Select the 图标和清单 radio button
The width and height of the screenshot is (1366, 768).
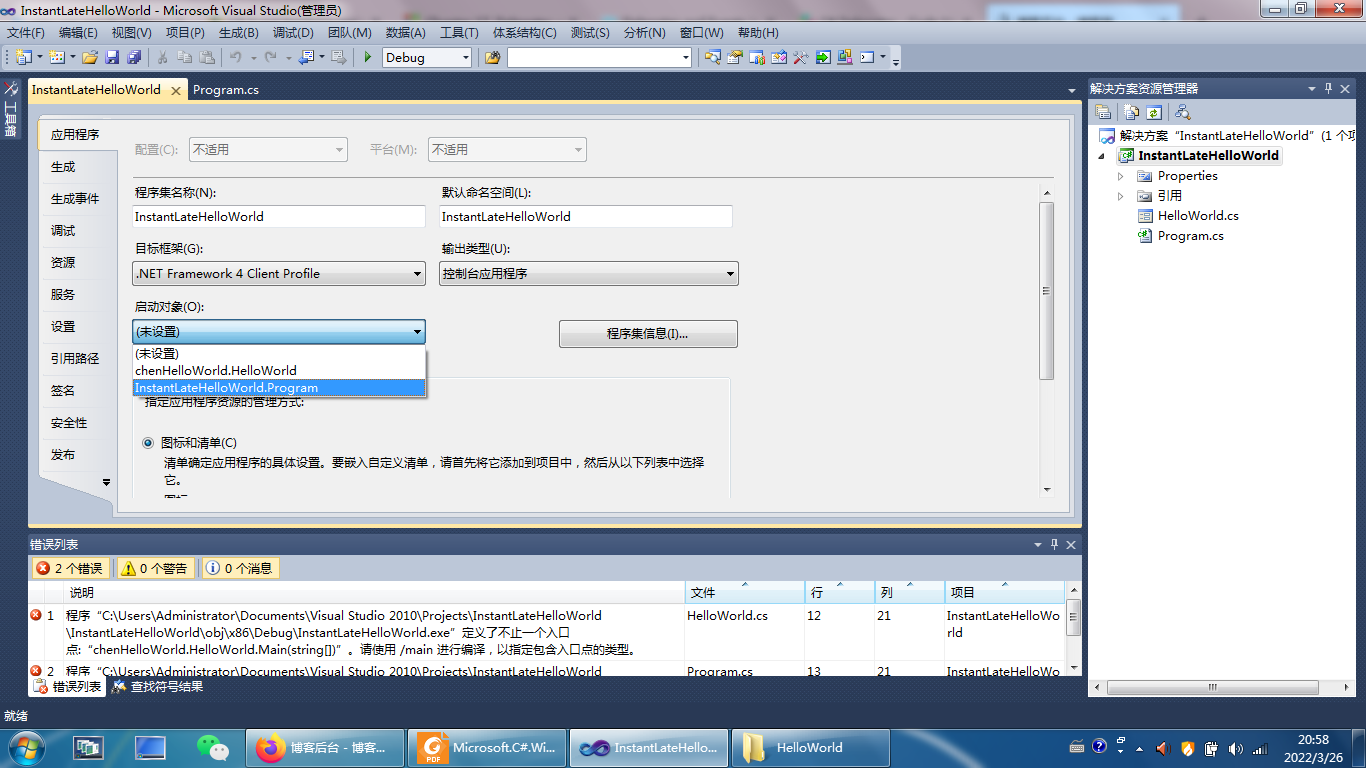148,443
